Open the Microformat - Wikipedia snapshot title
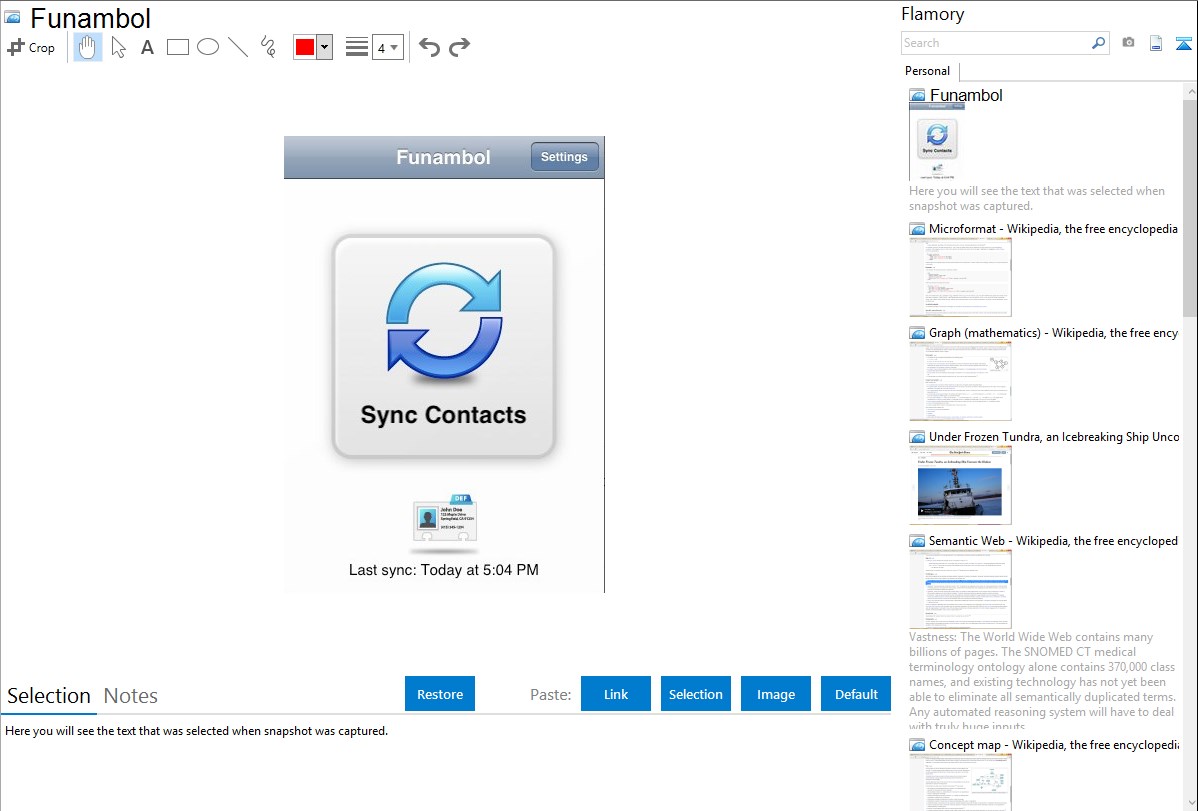Viewport: 1198px width, 811px height. 1053,229
